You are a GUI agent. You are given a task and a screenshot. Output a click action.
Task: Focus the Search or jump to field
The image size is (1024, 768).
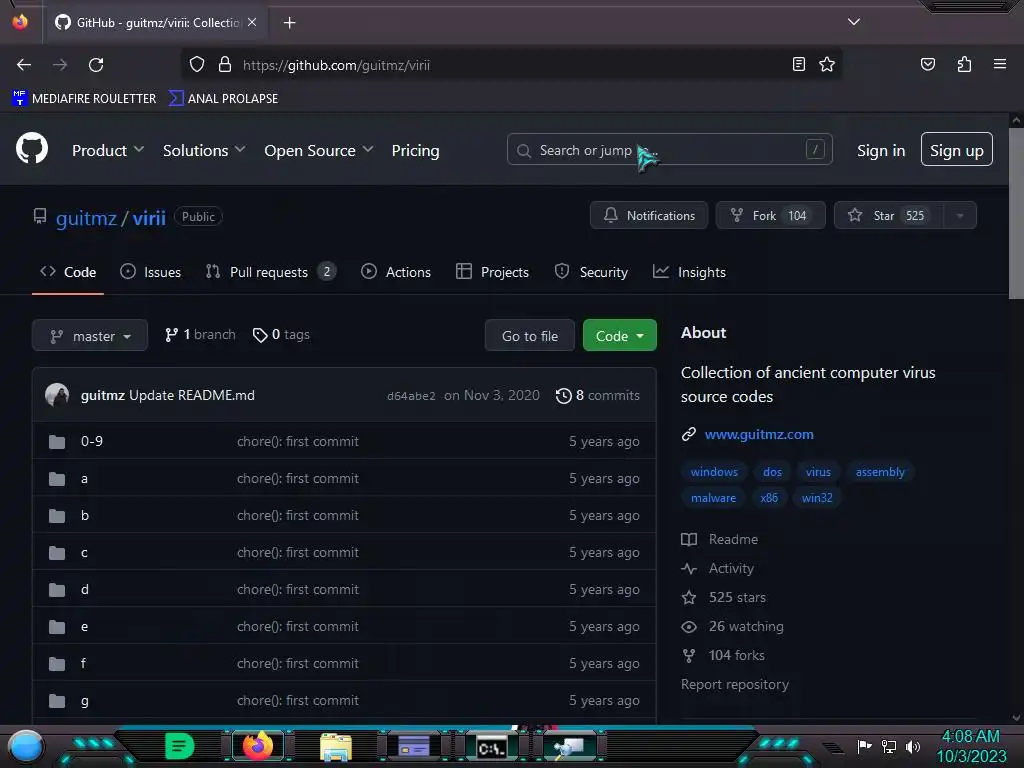(x=669, y=150)
